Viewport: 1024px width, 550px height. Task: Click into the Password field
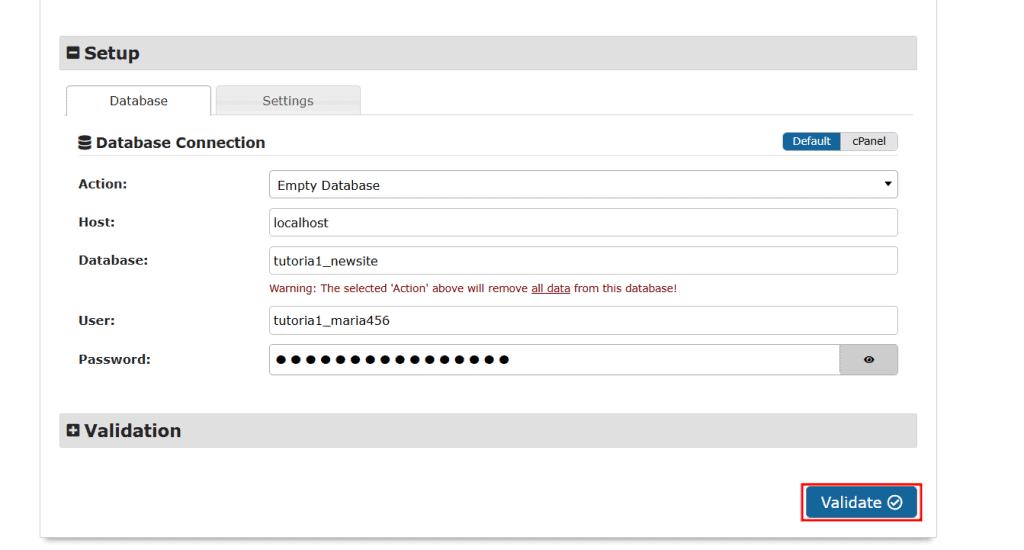click(554, 359)
